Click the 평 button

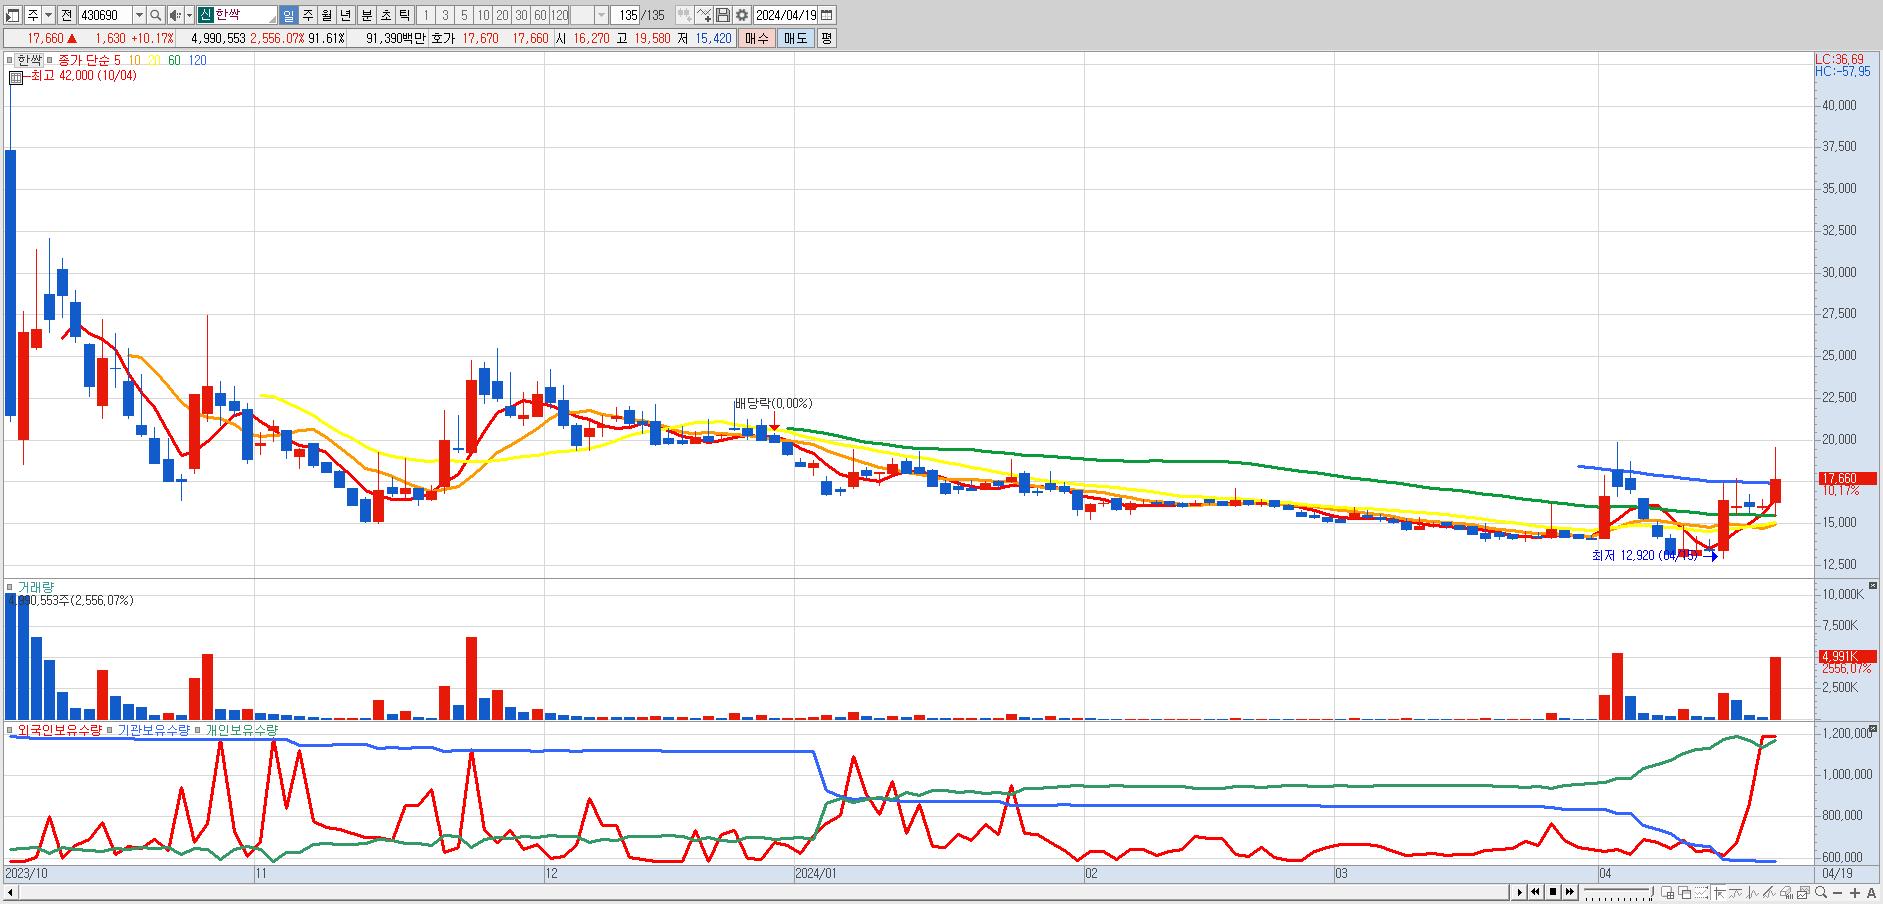[826, 38]
